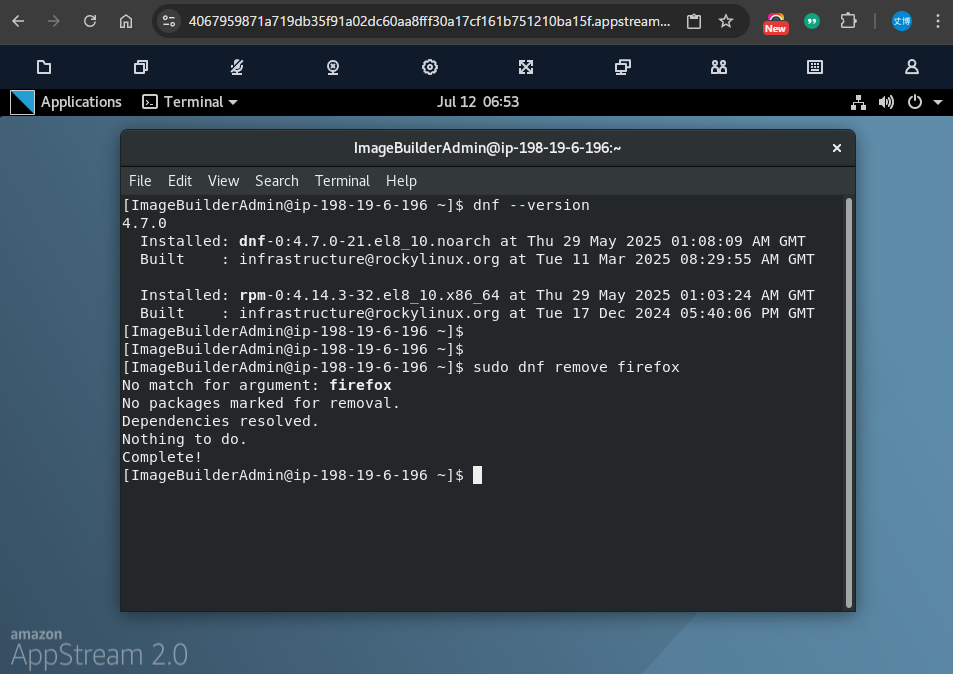This screenshot has height=674, width=953.
Task: Click the power icon in top panel
Action: click(x=915, y=102)
